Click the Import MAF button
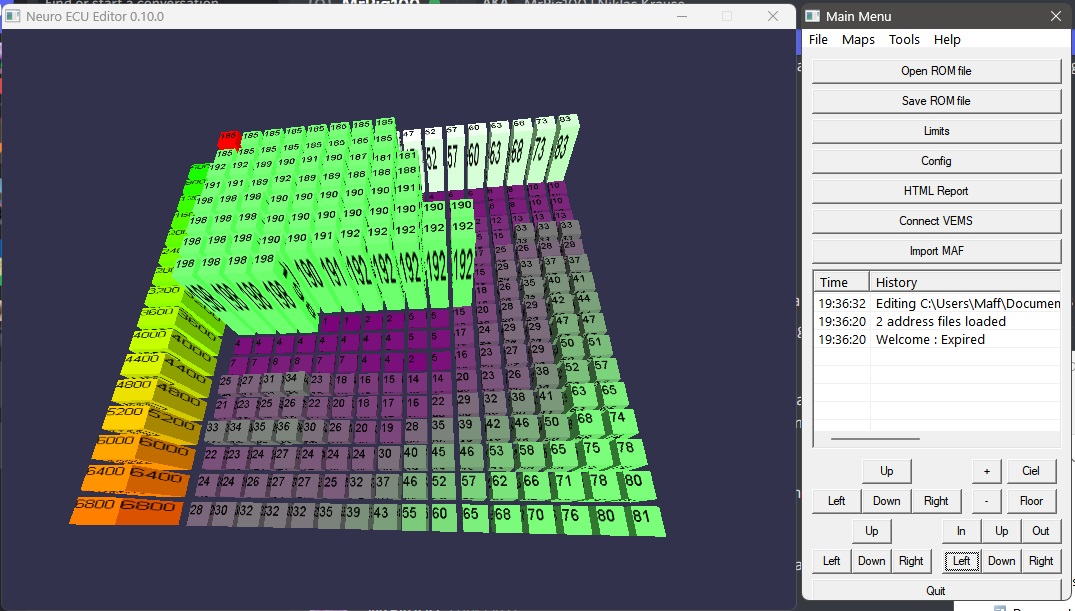 (937, 251)
